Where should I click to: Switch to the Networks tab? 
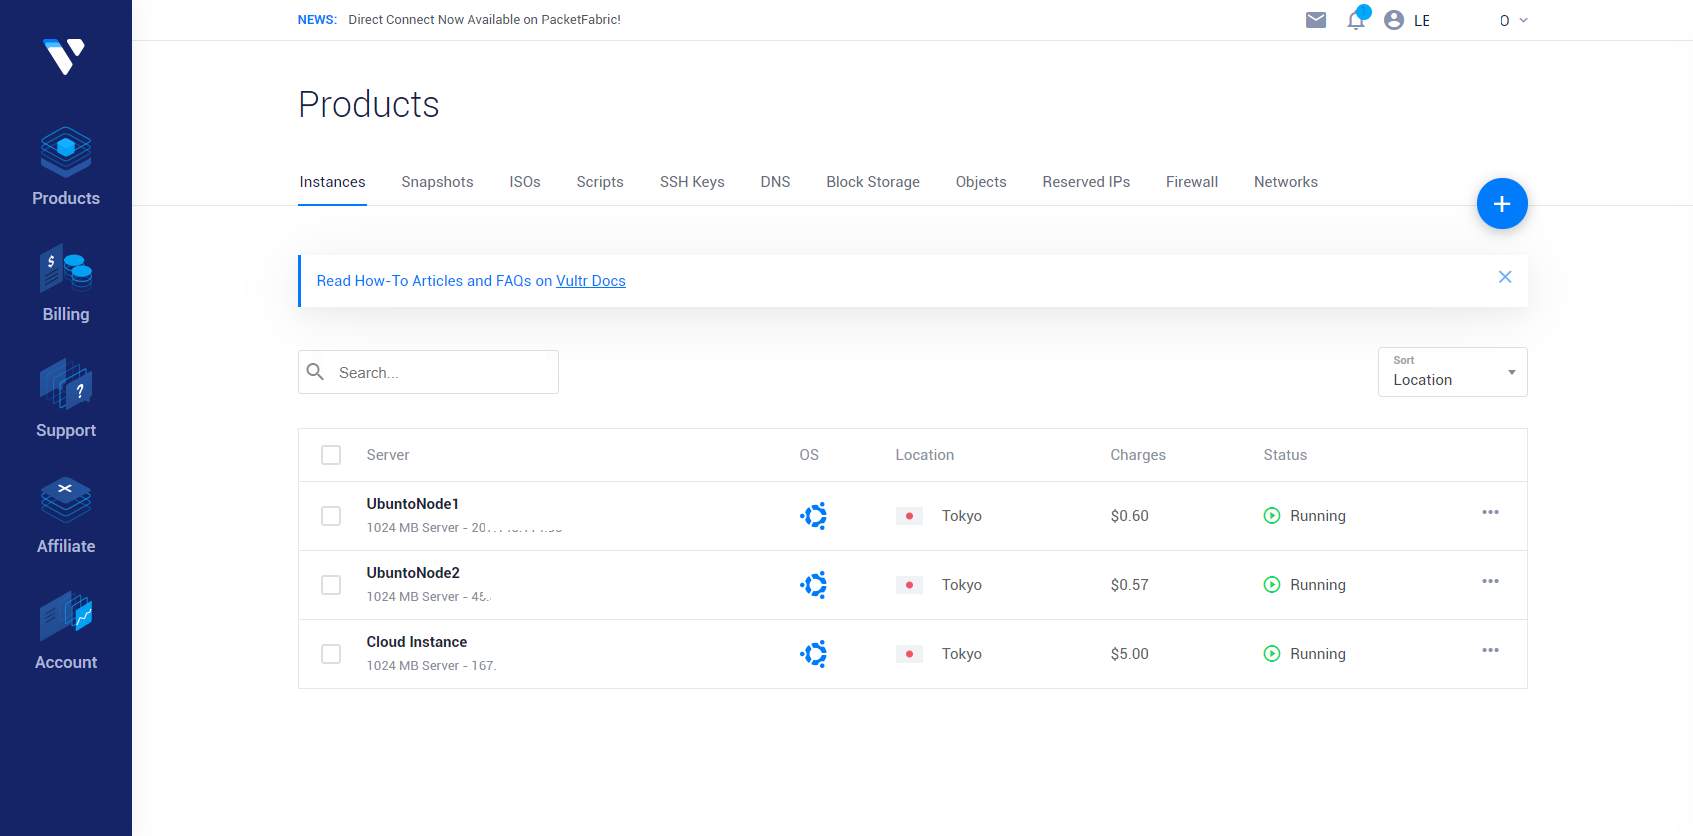(1286, 182)
